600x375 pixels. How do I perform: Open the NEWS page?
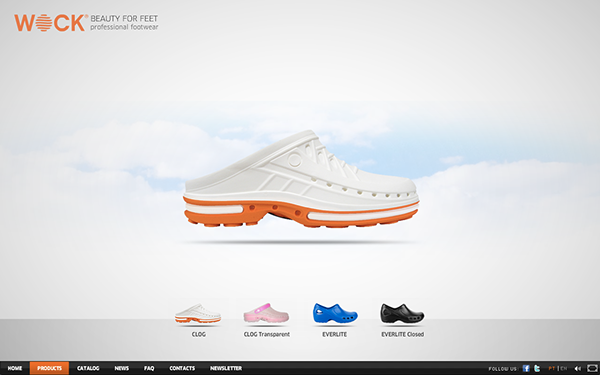(x=122, y=368)
